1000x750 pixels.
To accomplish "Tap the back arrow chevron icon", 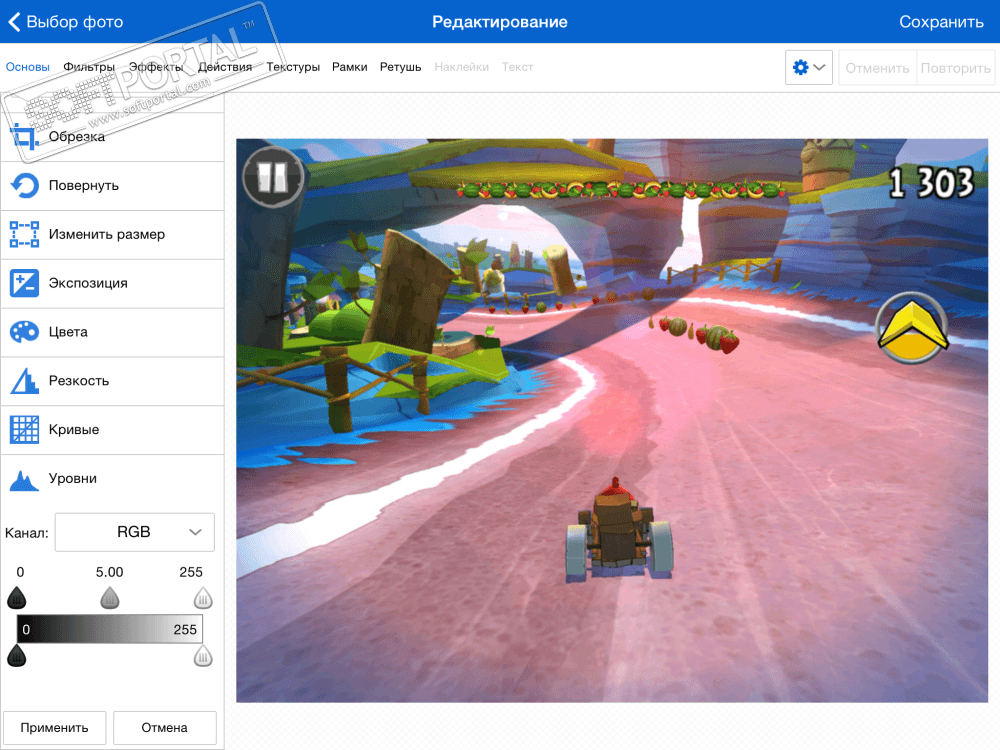I will [14, 22].
